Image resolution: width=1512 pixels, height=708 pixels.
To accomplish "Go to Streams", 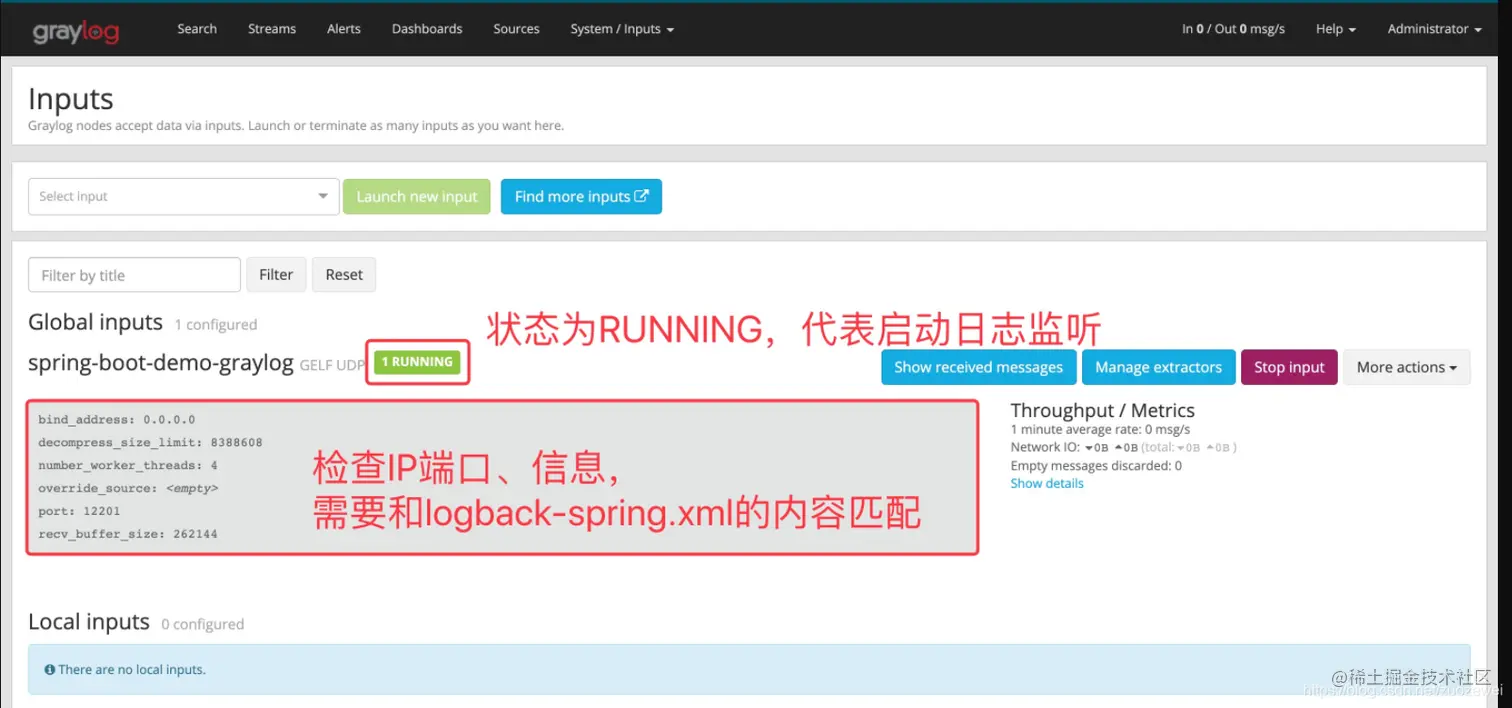I will point(272,29).
